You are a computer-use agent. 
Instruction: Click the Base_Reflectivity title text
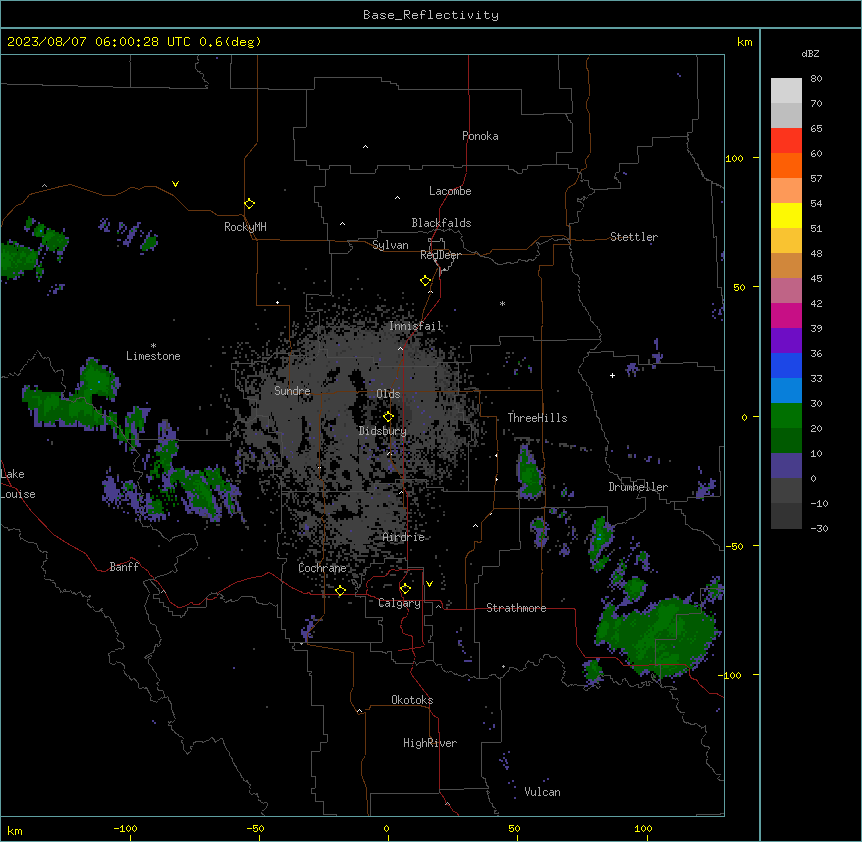tap(431, 15)
